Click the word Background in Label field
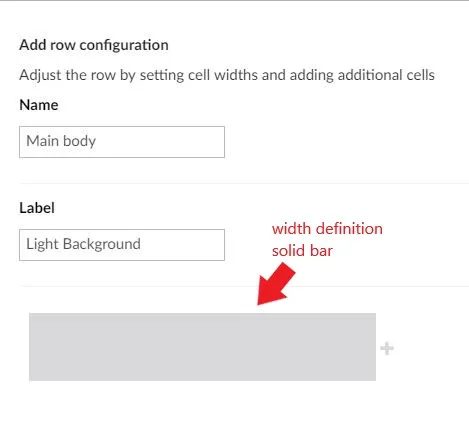The width and height of the screenshot is (469, 421). coord(101,244)
